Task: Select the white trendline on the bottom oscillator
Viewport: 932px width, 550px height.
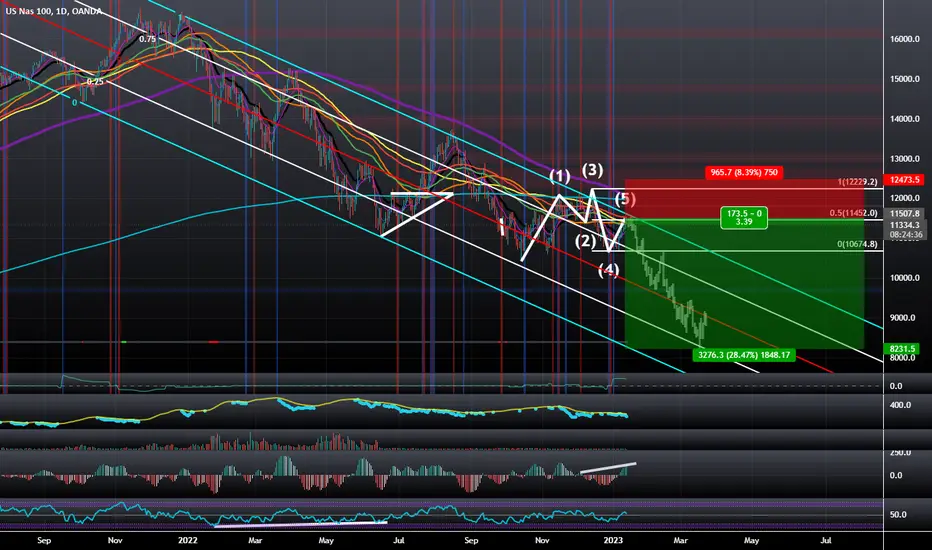Action: click(x=300, y=524)
